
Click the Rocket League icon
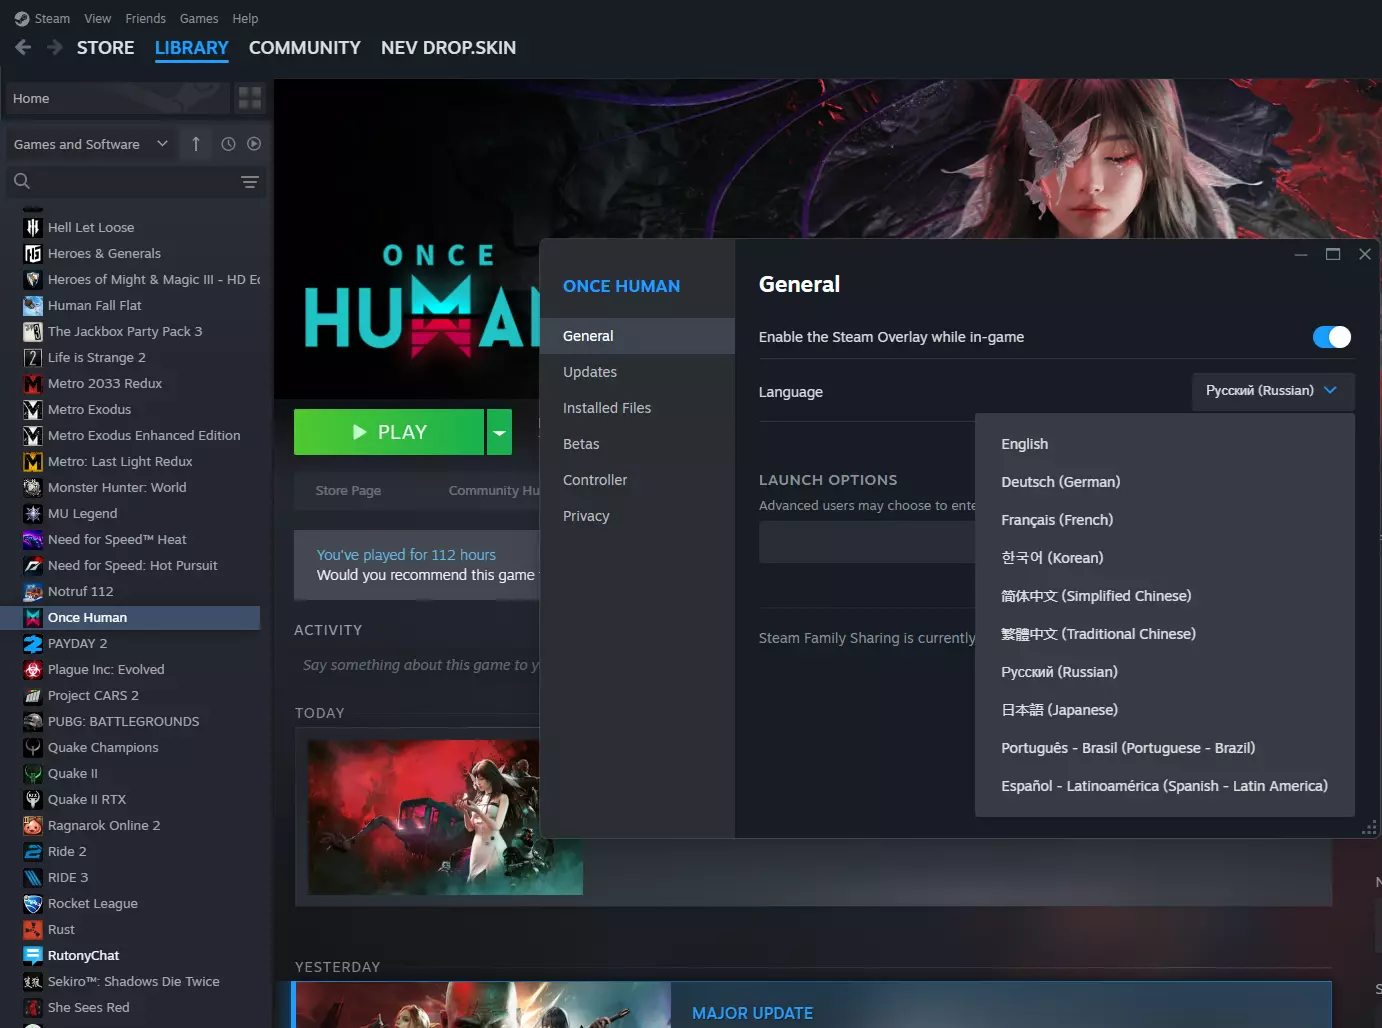(x=33, y=903)
